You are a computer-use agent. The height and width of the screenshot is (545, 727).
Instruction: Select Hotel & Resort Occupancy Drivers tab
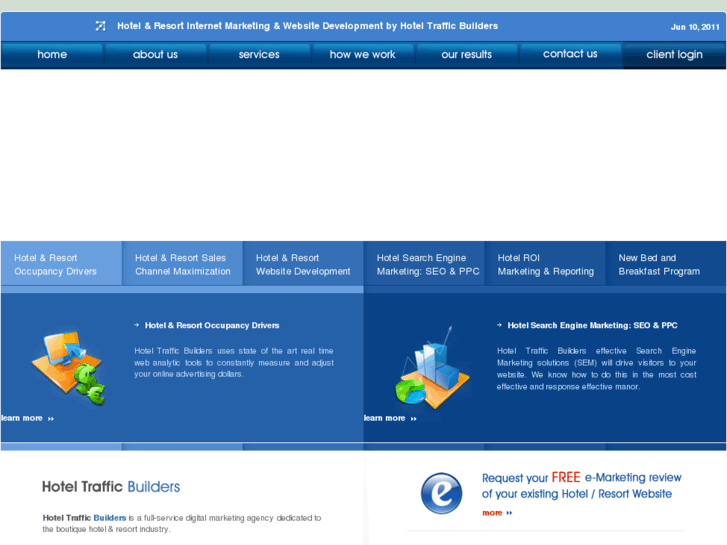[61, 264]
